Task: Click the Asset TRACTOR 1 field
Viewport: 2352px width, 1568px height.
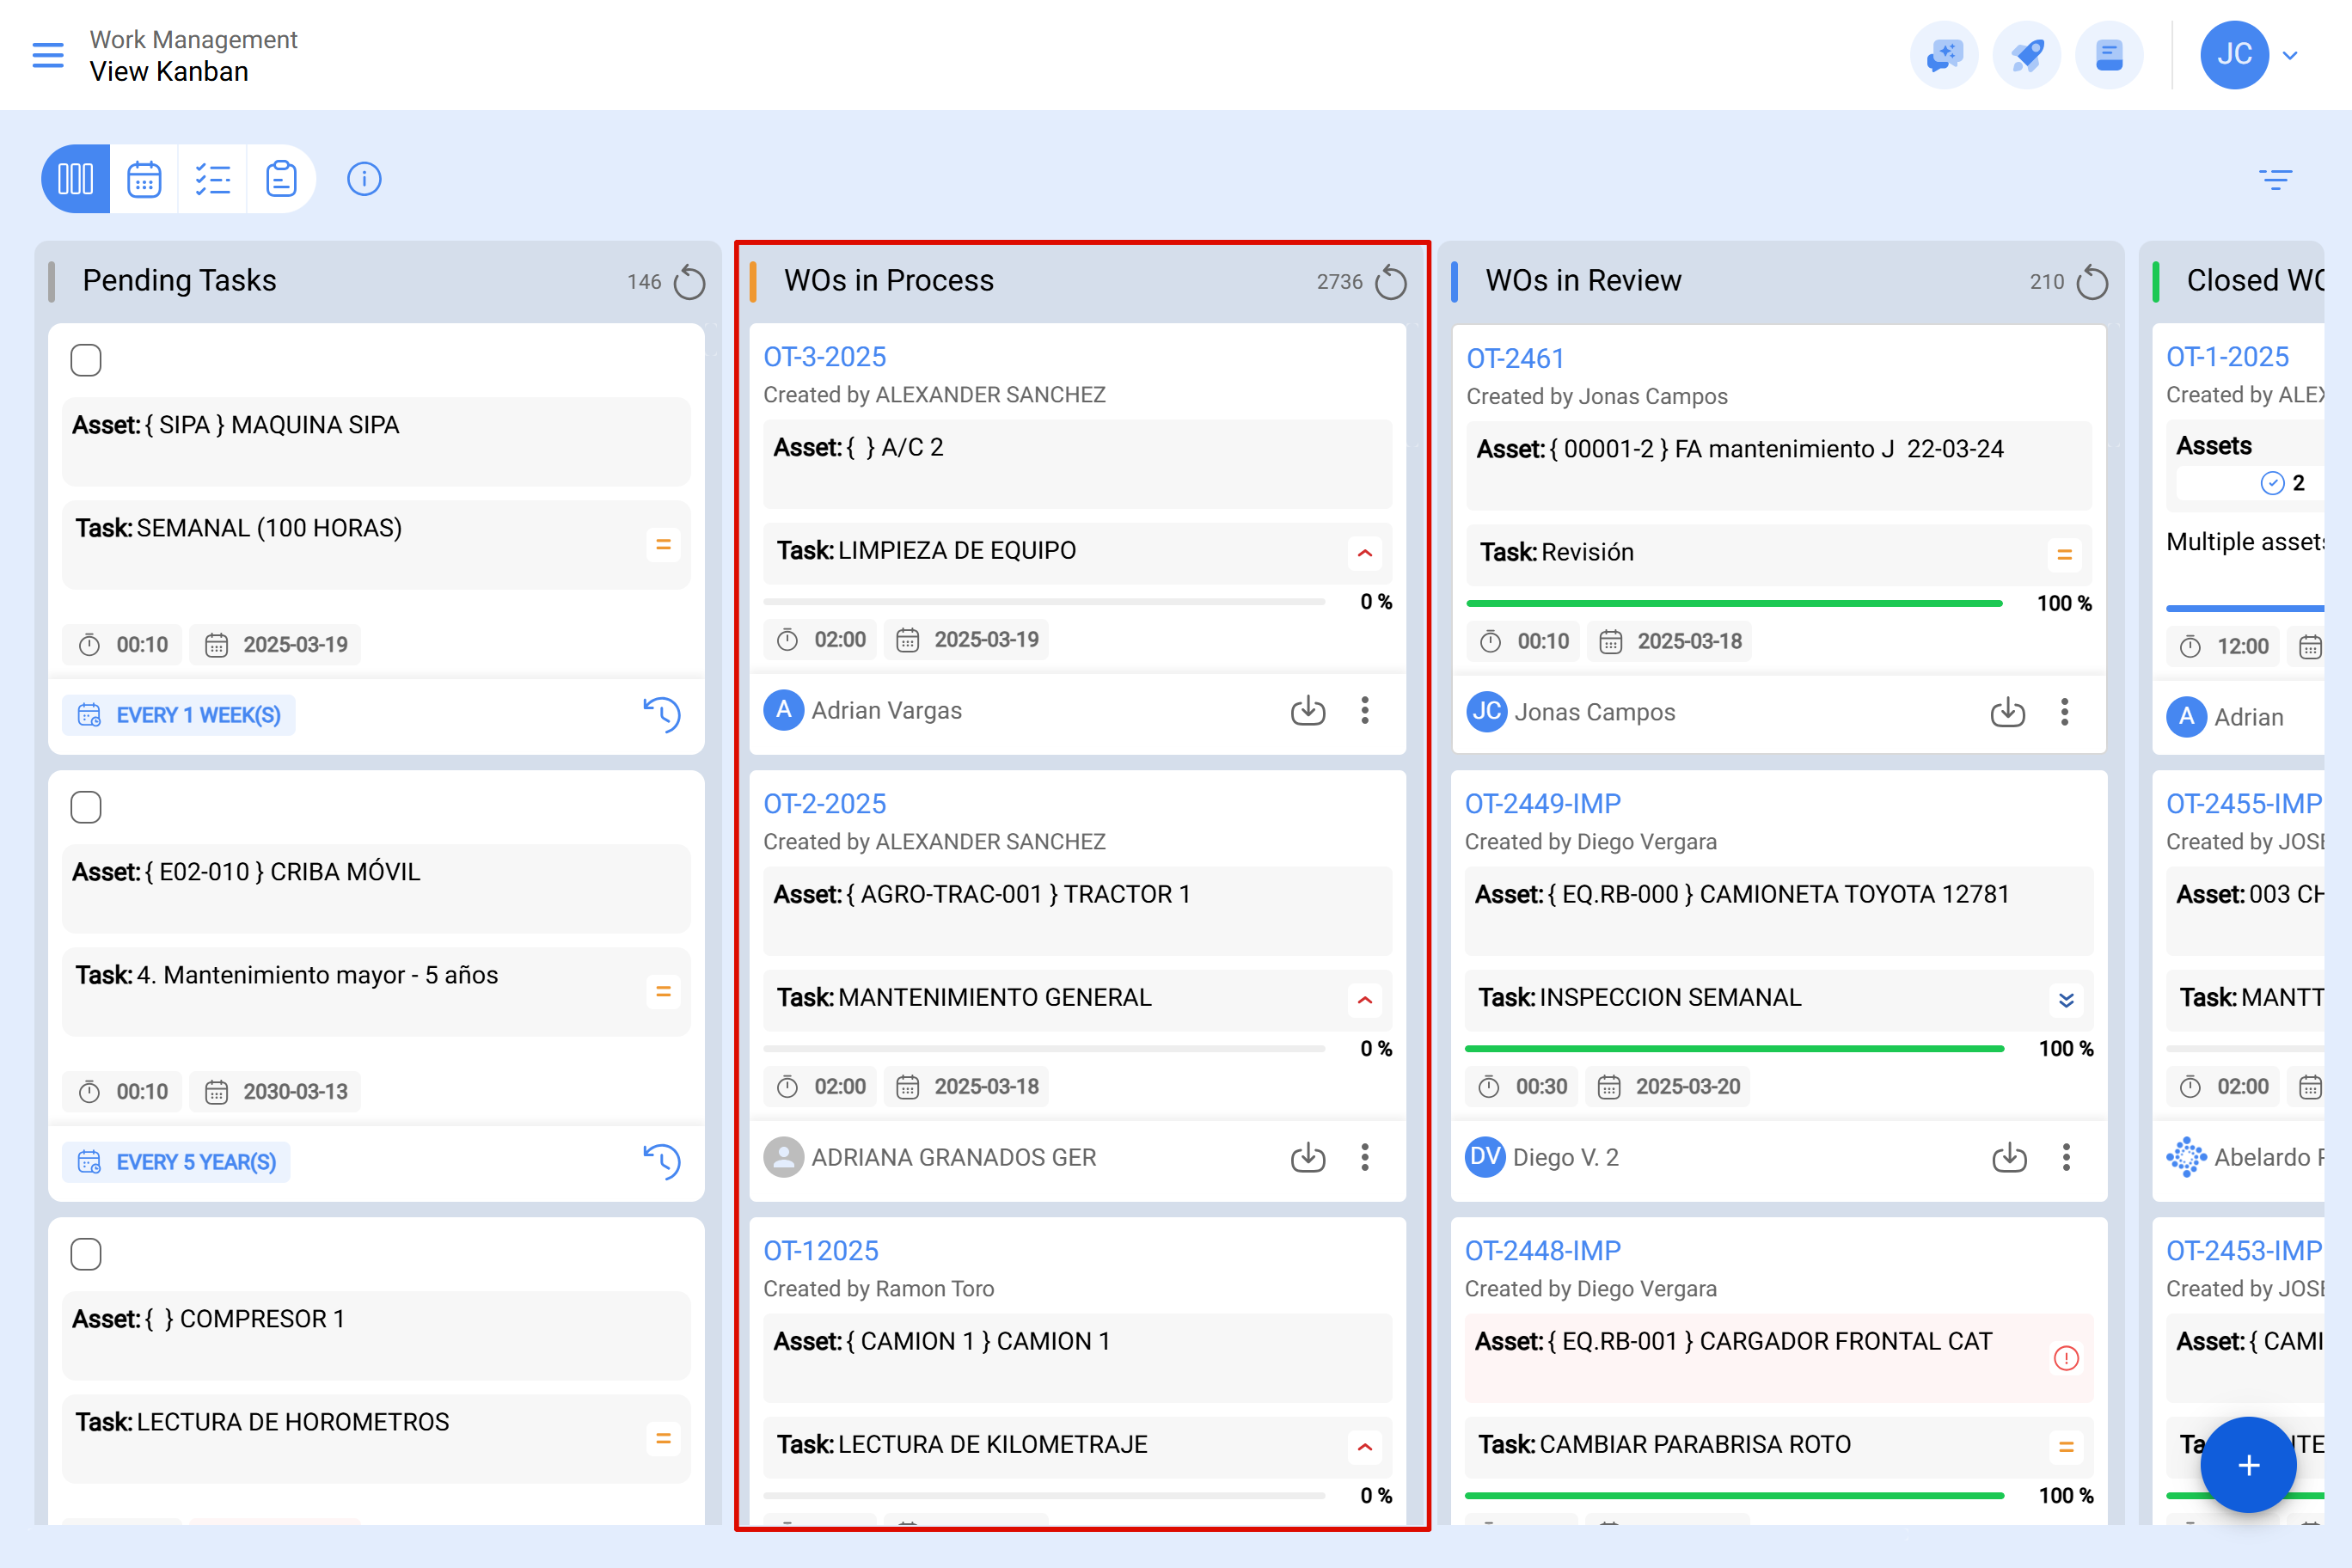Action: tap(1077, 911)
